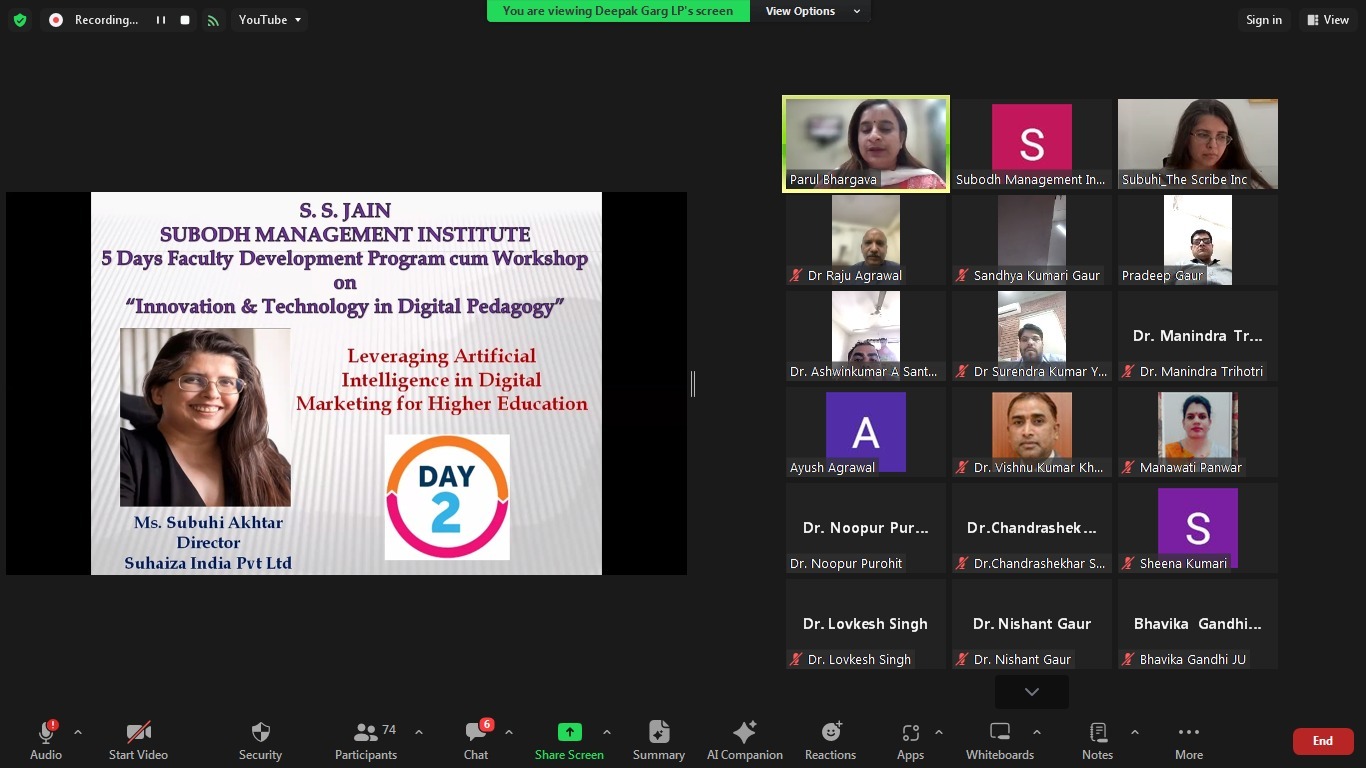The image size is (1366, 768).
Task: Expand the Share Screen options arrow
Action: coord(606,733)
